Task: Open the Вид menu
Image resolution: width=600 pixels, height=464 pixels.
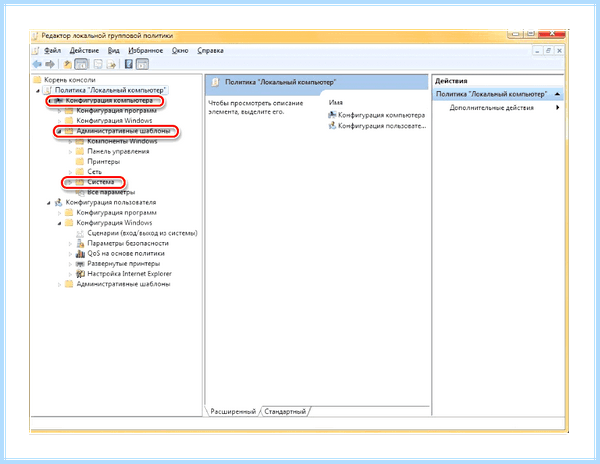Action: pyautogui.click(x=113, y=50)
